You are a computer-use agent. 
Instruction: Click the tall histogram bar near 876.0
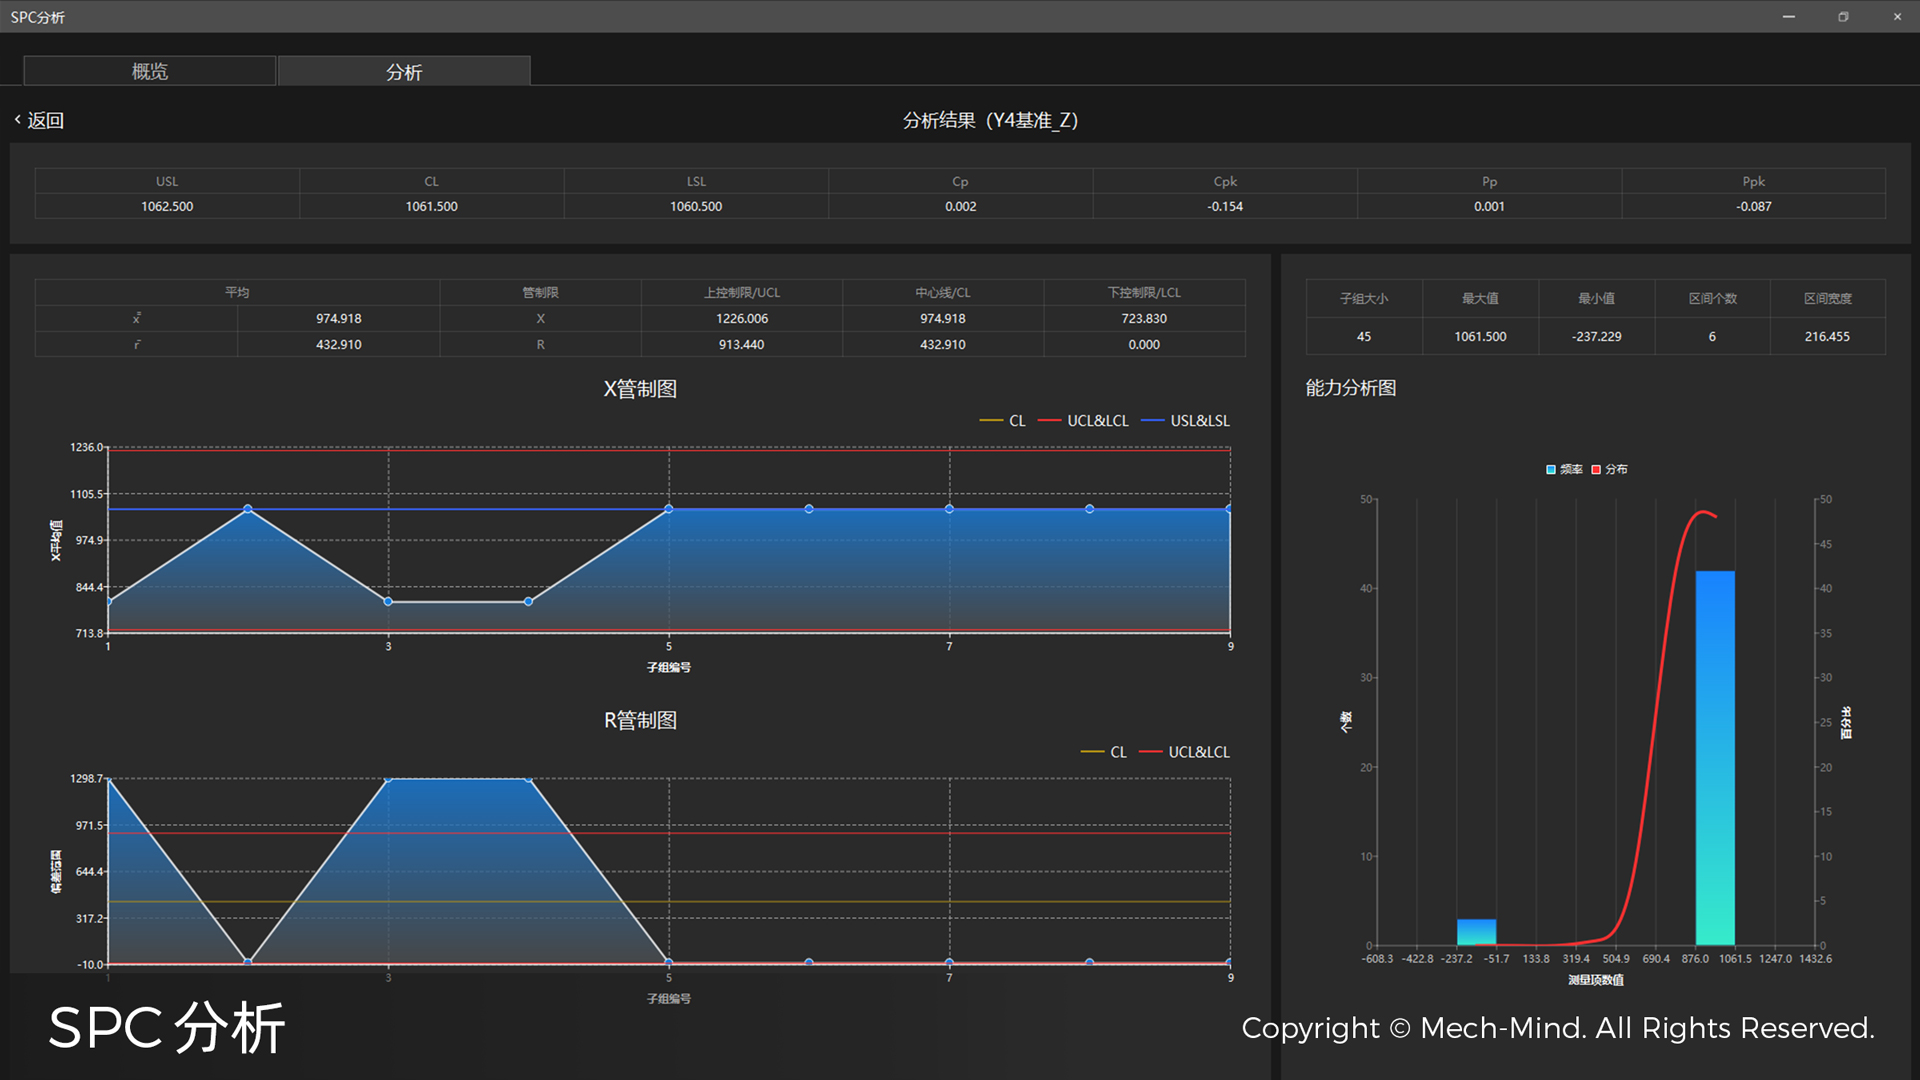1715,760
